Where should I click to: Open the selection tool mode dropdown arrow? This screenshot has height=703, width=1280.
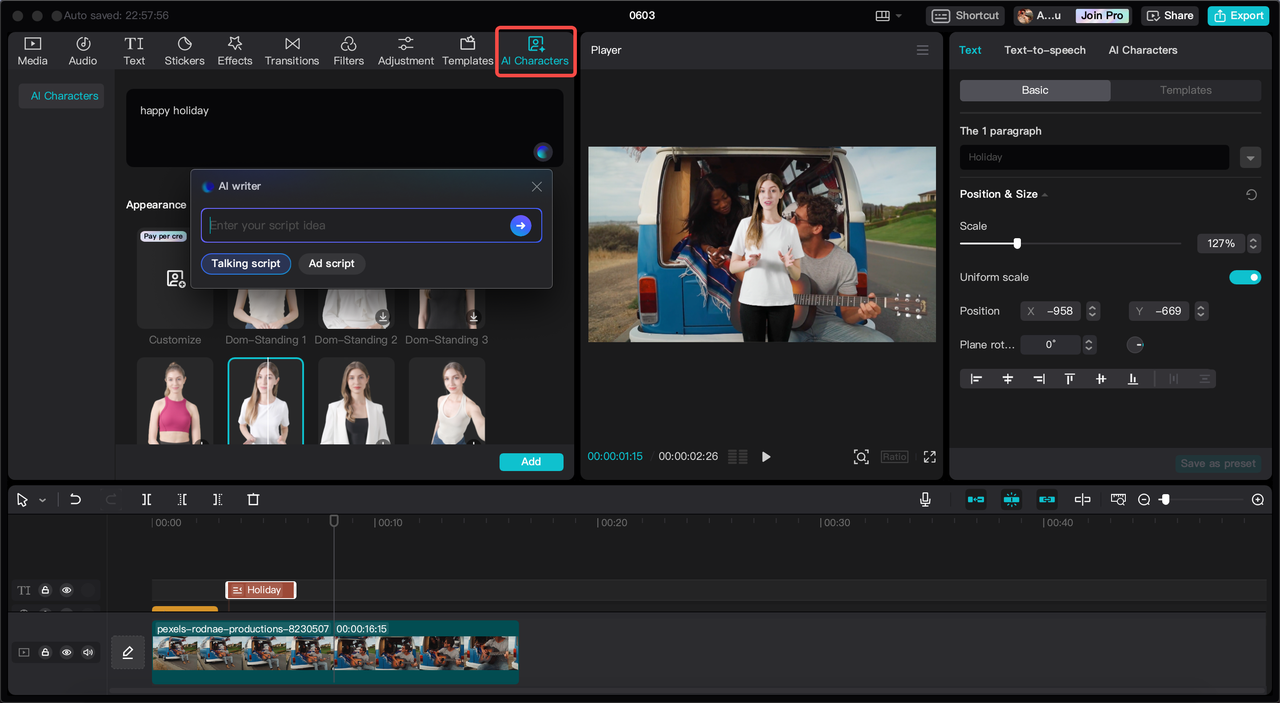coord(42,500)
